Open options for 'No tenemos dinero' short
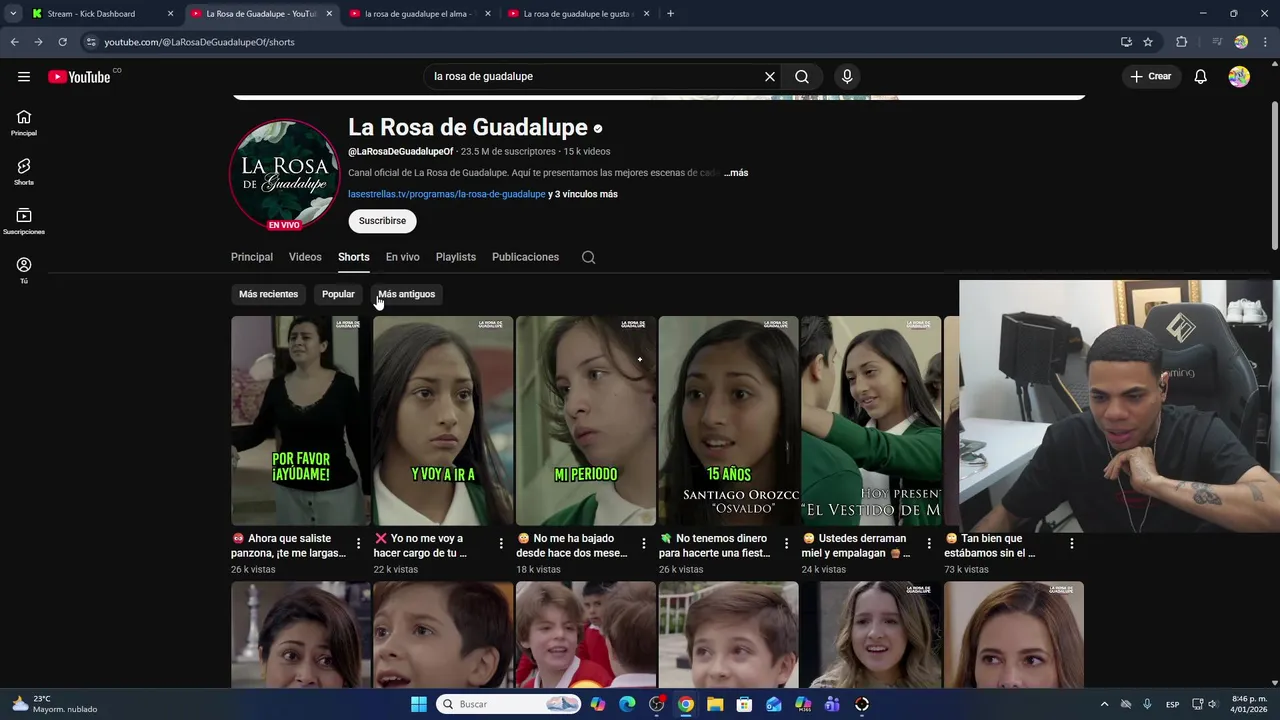 pyautogui.click(x=786, y=544)
